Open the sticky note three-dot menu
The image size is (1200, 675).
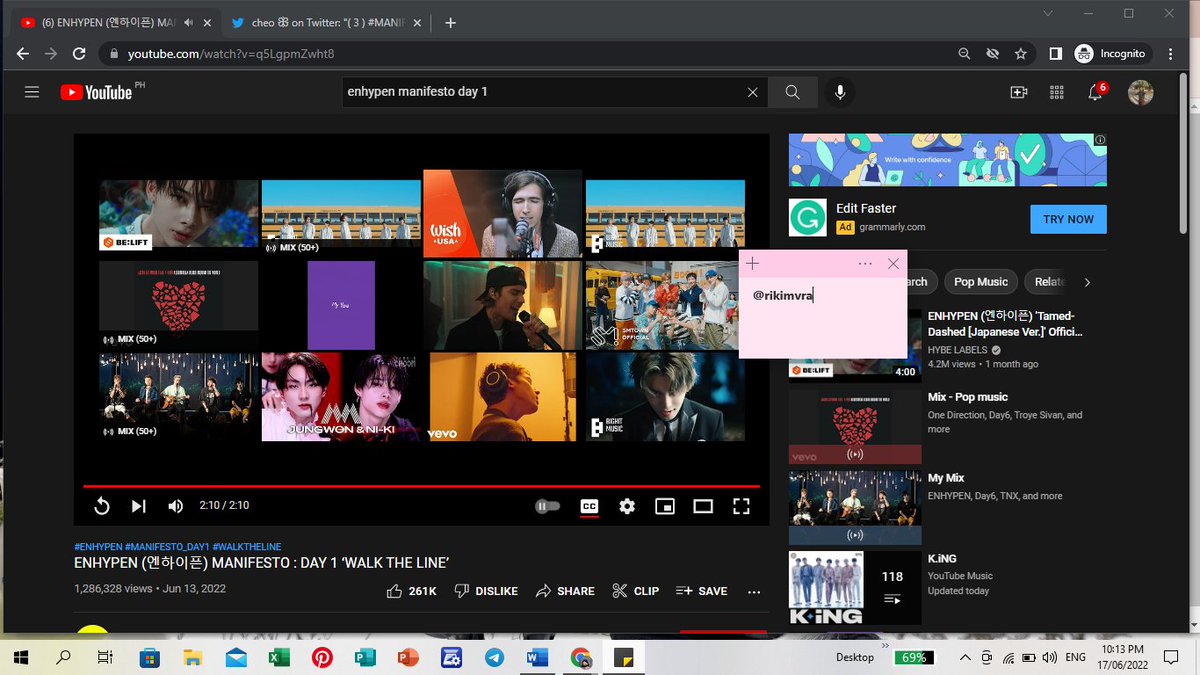point(865,263)
